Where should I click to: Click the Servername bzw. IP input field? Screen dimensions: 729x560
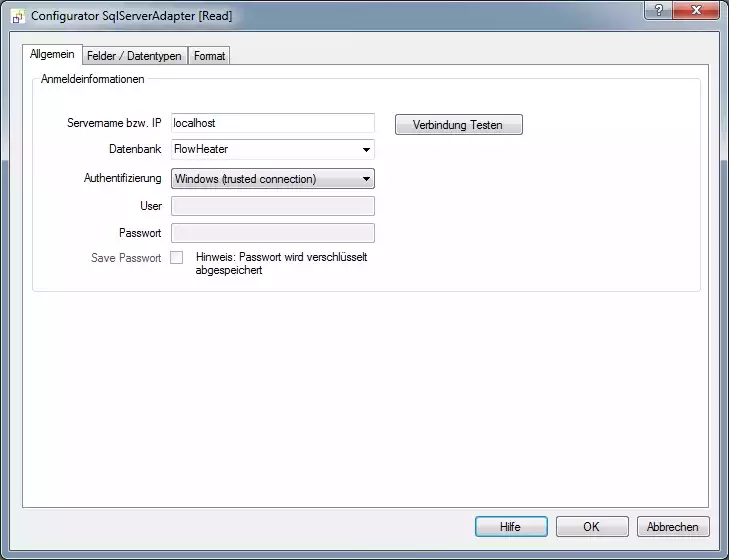pyautogui.click(x=272, y=123)
